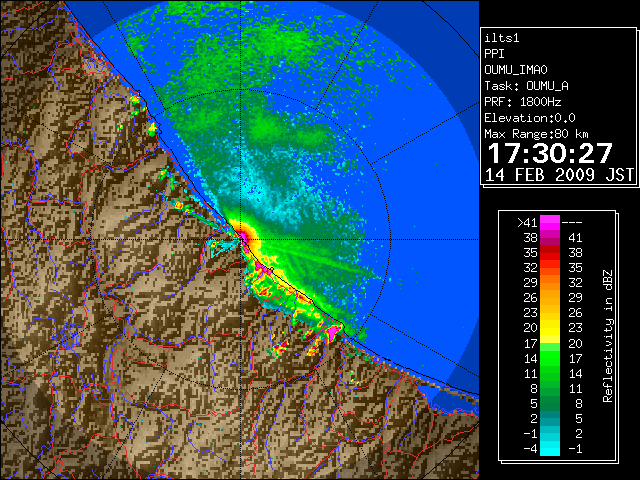
Task: Pick the cyan swatch beside '-4'
Action: coord(550,449)
